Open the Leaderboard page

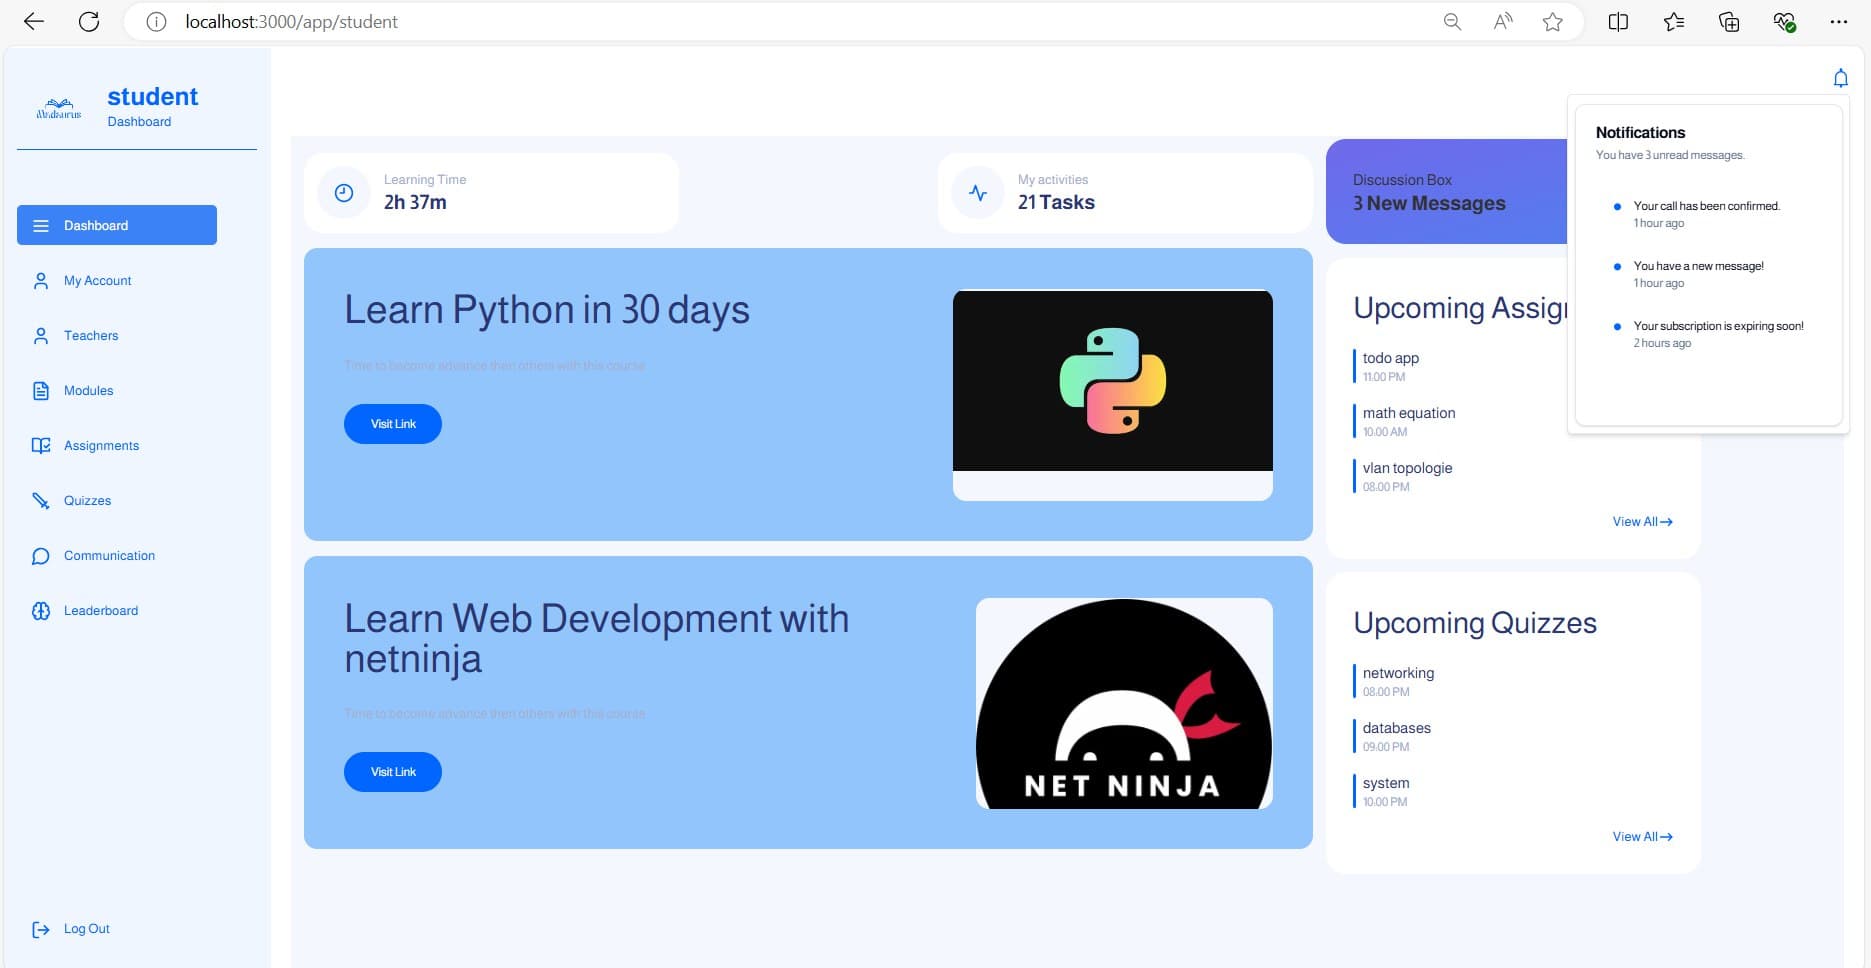point(100,611)
